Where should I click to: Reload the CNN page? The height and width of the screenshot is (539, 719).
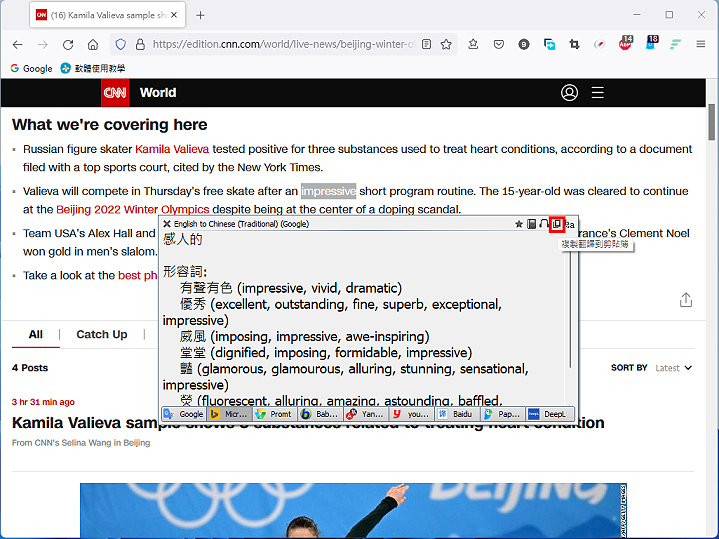[x=68, y=44]
